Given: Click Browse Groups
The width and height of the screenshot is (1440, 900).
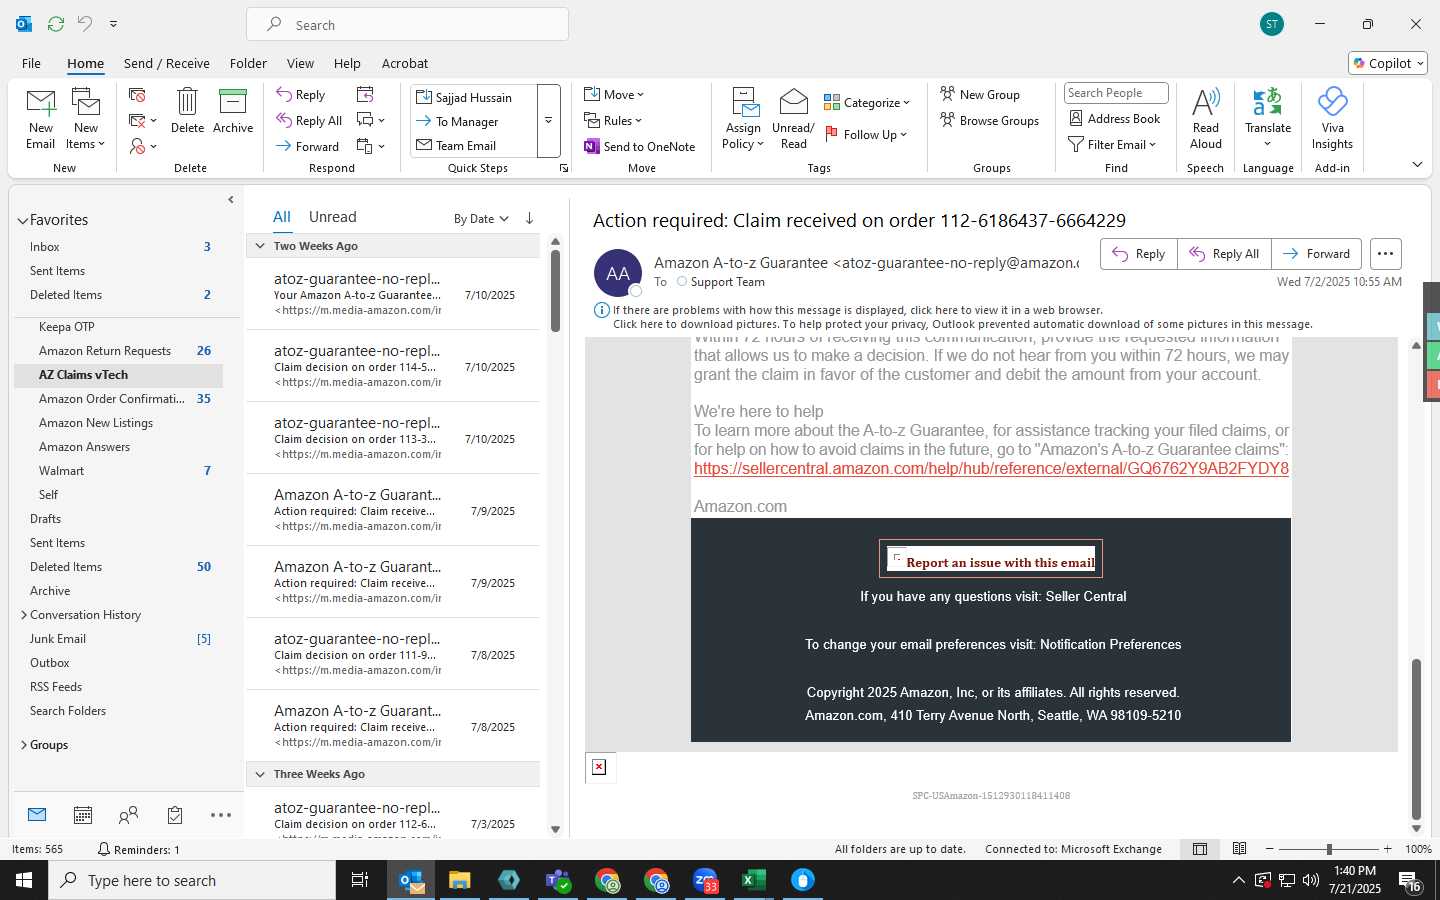Looking at the screenshot, I should click(989, 120).
